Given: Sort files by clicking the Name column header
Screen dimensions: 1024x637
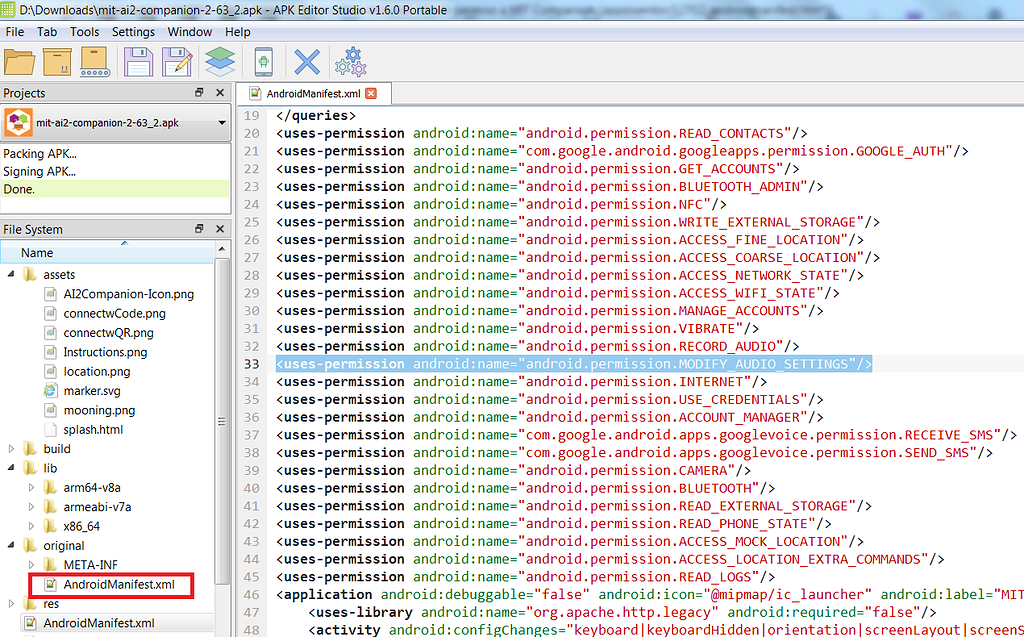Looking at the screenshot, I should click(x=39, y=252).
